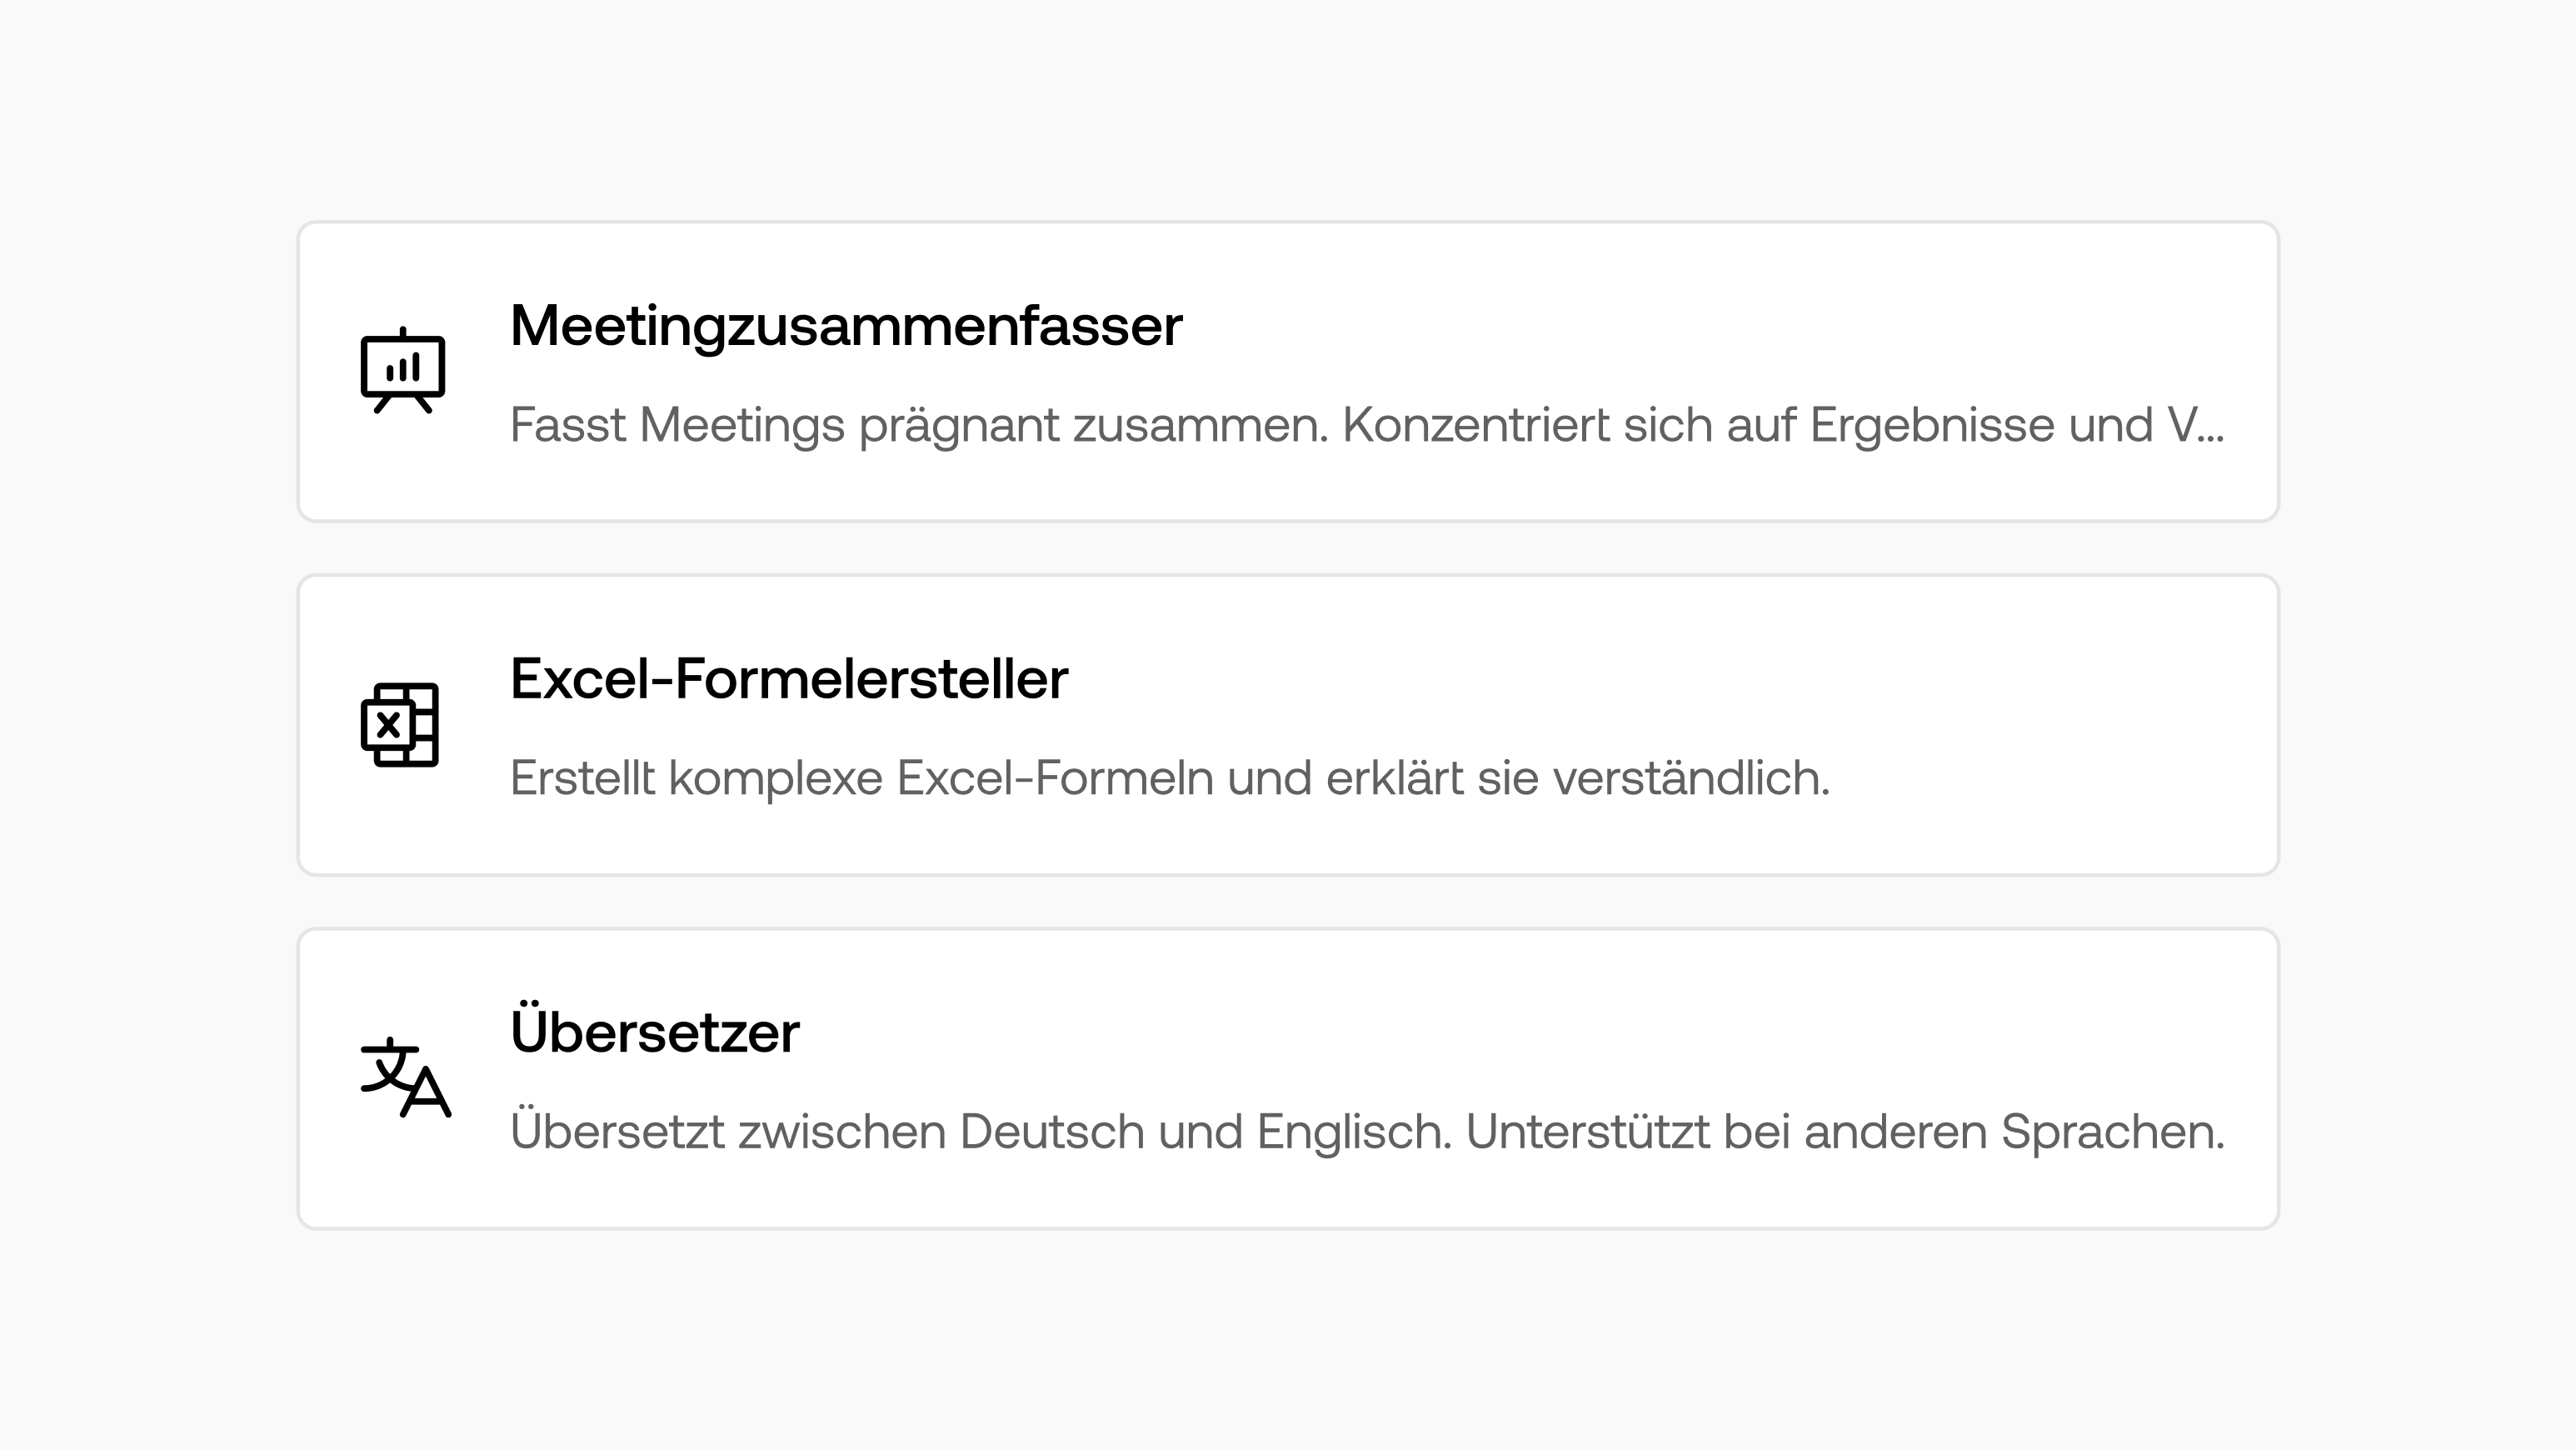This screenshot has height=1450, width=2576.
Task: Click the presentation board icon beside Meetingzusammenfasser
Action: 402,371
